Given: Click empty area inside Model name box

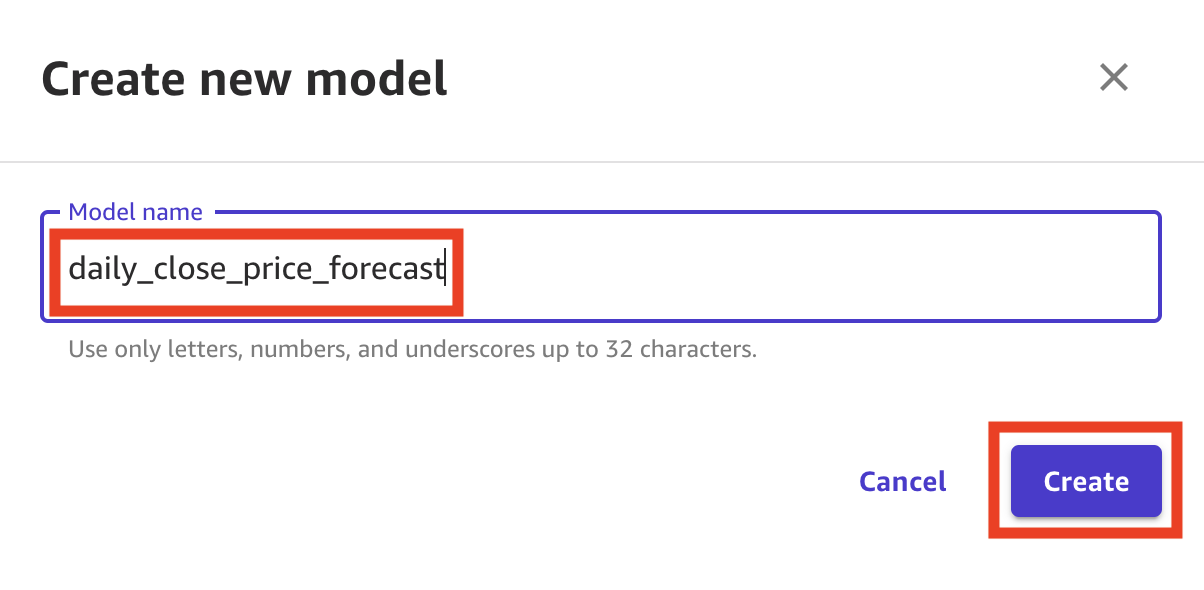Looking at the screenshot, I should tap(800, 268).
